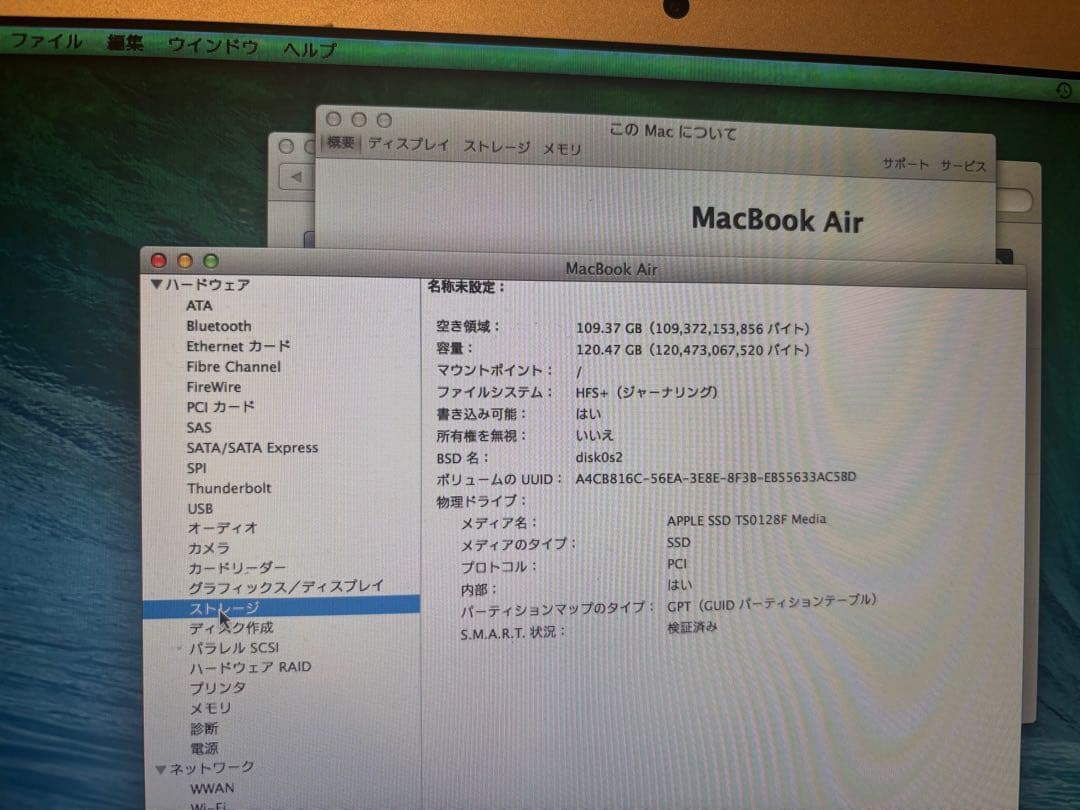The width and height of the screenshot is (1080, 810).
Task: Select 電源 item
Action: pos(205,749)
